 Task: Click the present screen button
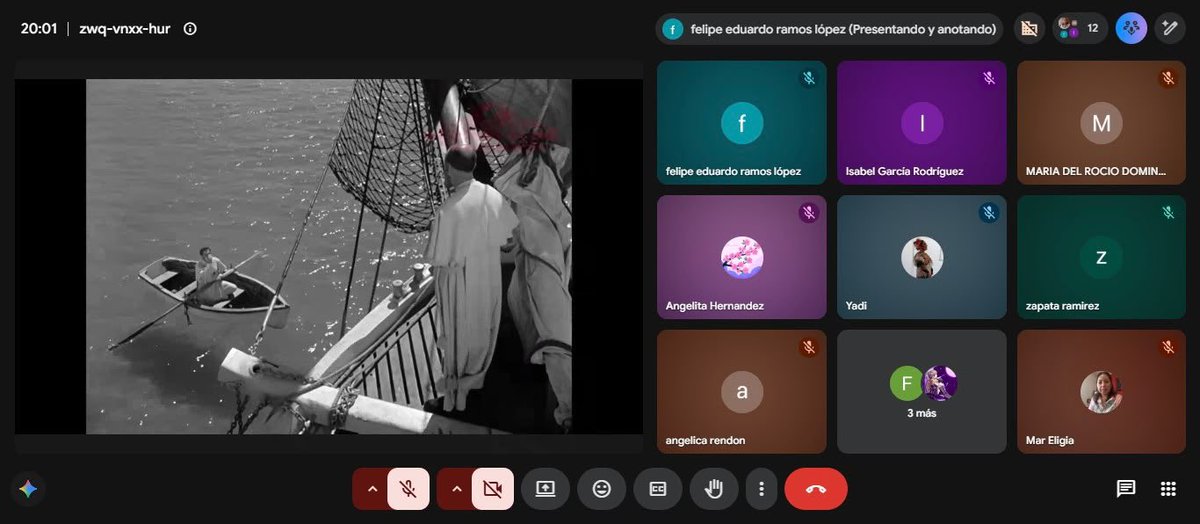[x=545, y=489]
